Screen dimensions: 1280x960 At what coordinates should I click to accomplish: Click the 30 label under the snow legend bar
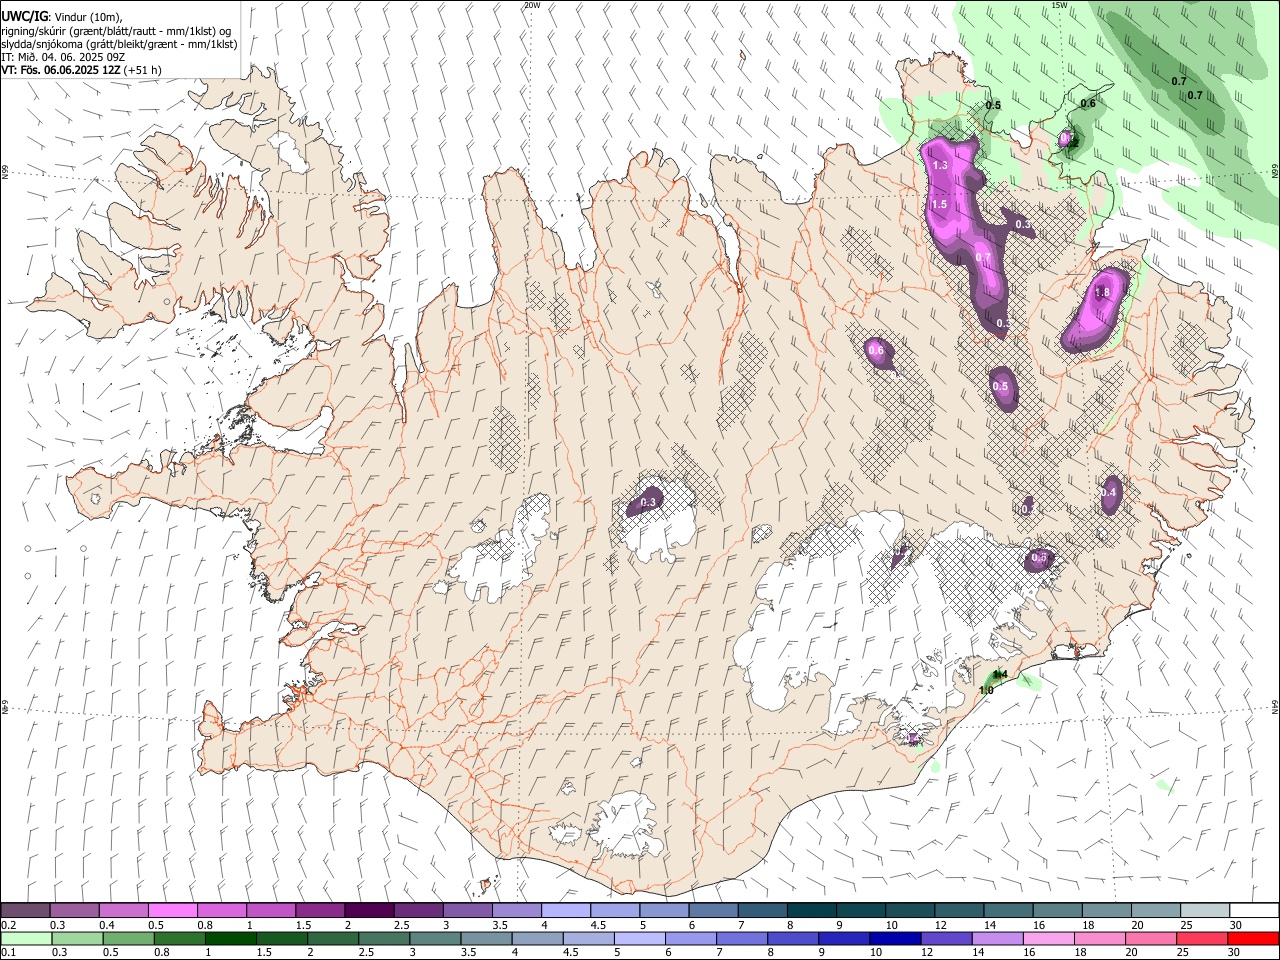click(x=1235, y=925)
